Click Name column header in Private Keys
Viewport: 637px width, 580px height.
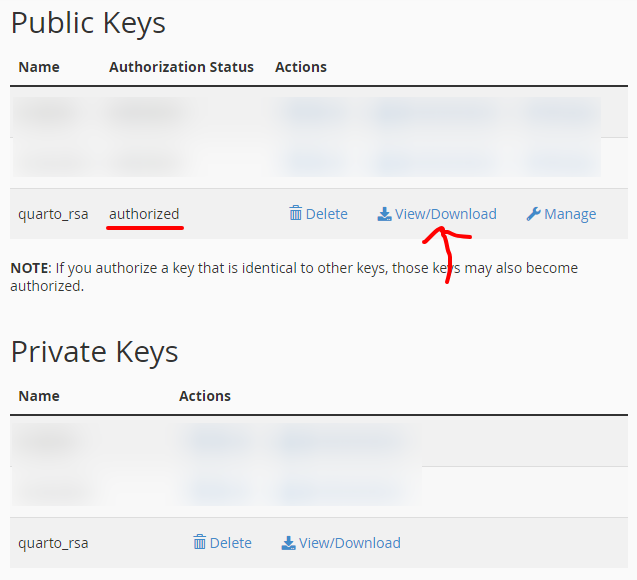pos(39,396)
